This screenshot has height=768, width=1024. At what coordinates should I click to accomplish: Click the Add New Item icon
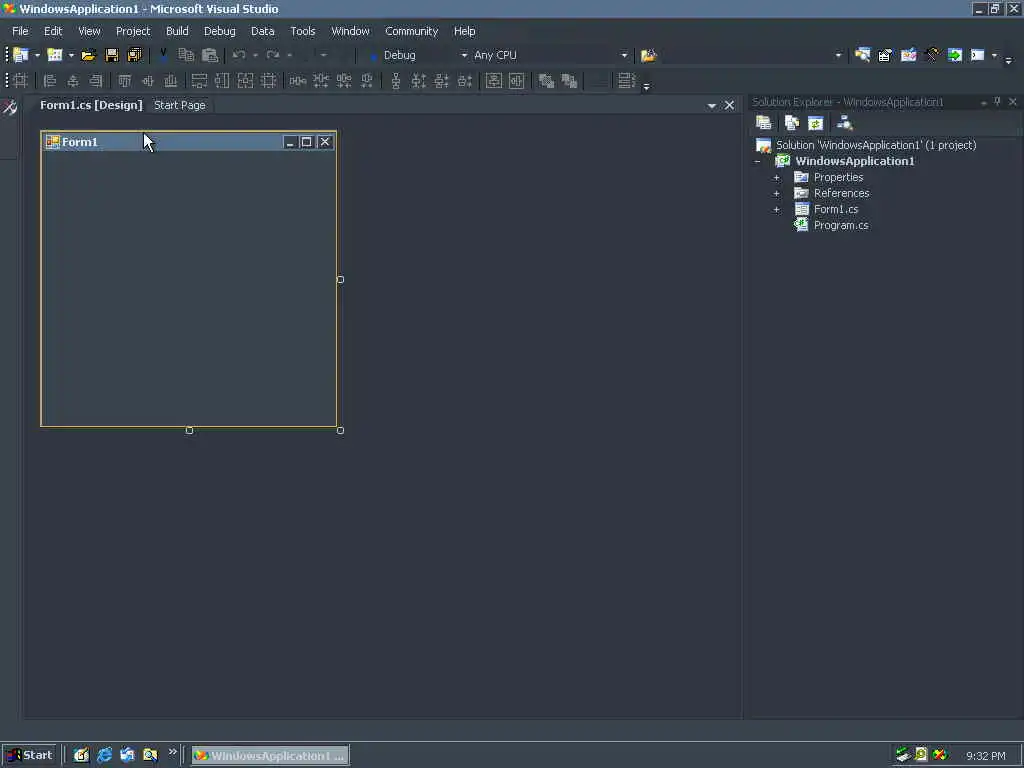tap(55, 56)
